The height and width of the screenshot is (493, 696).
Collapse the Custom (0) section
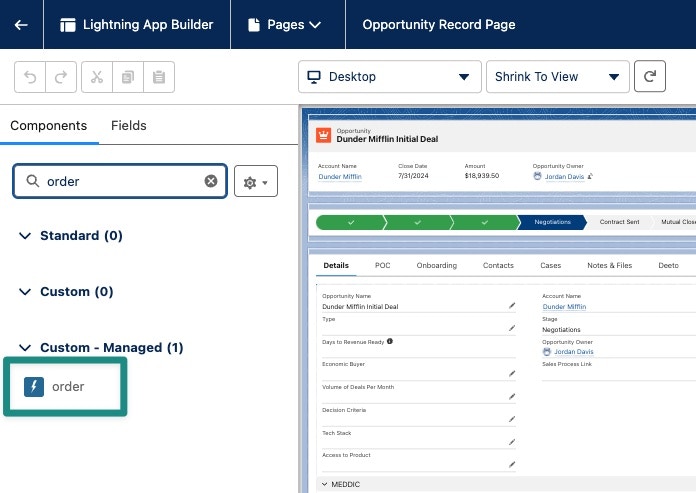point(25,292)
